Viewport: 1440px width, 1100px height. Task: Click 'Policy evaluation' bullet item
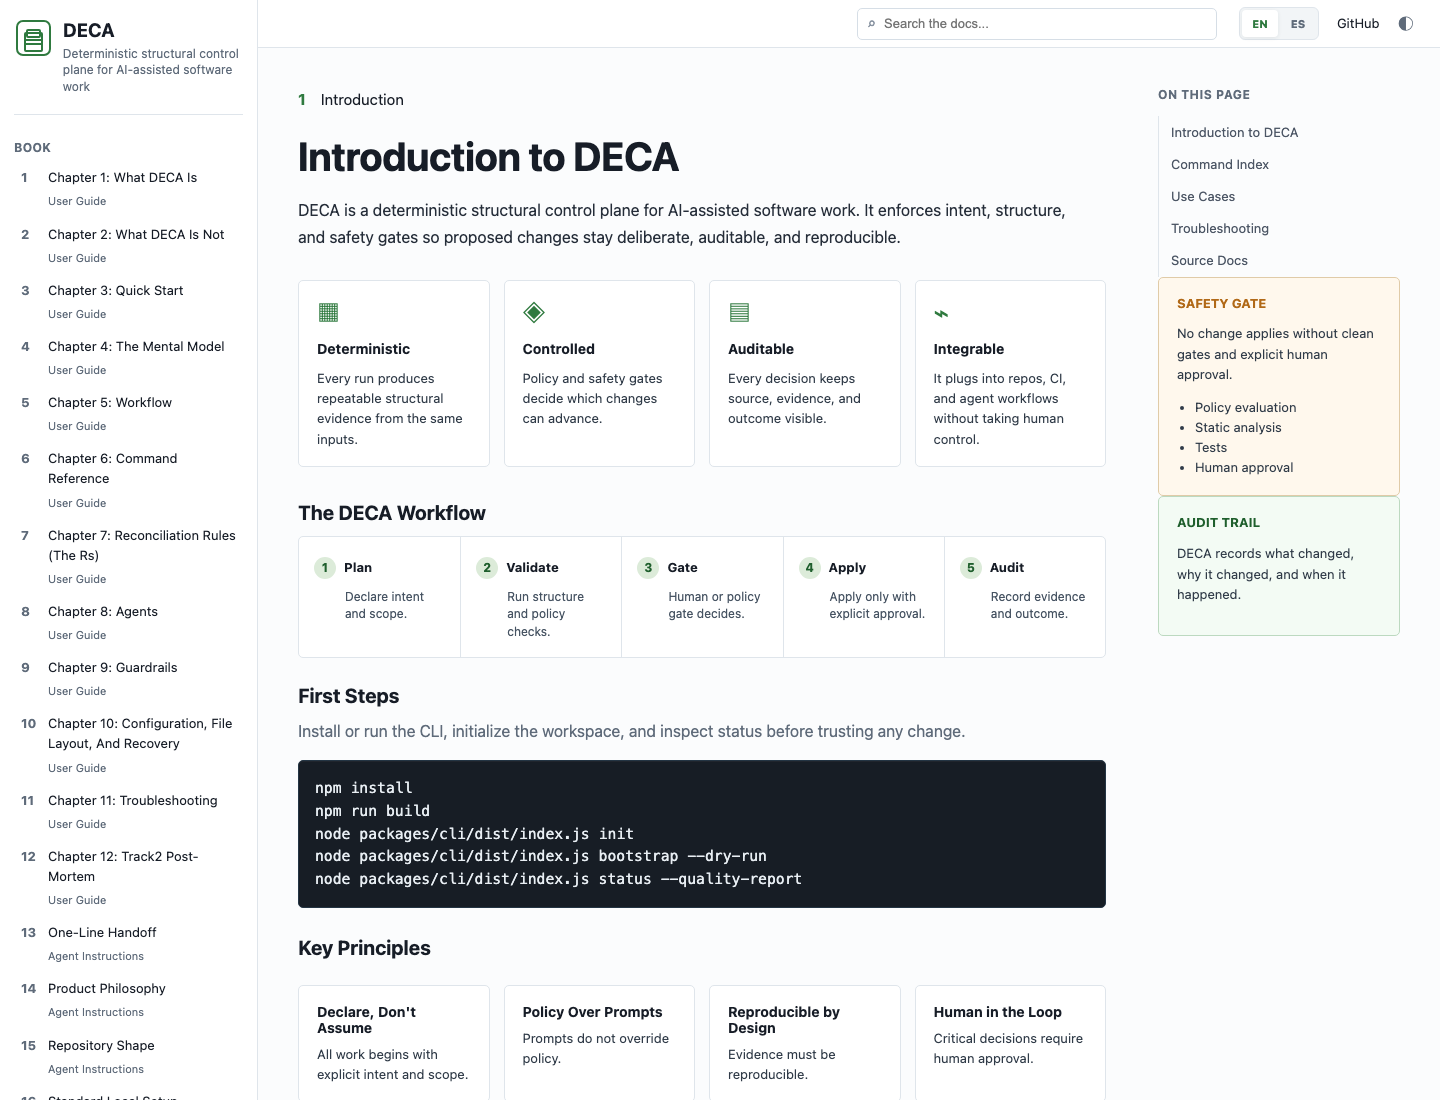[x=1245, y=407]
